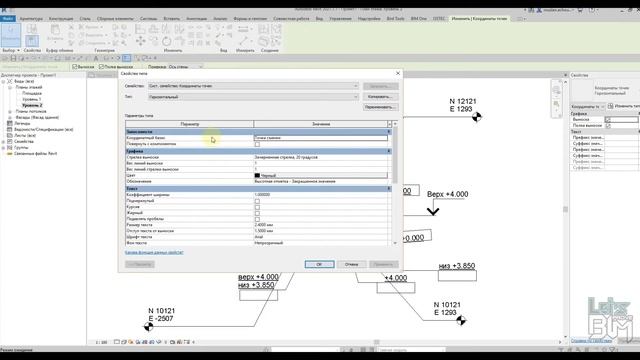
Task: Click the Просмотр (Preview) button in dialog
Action: point(140,264)
